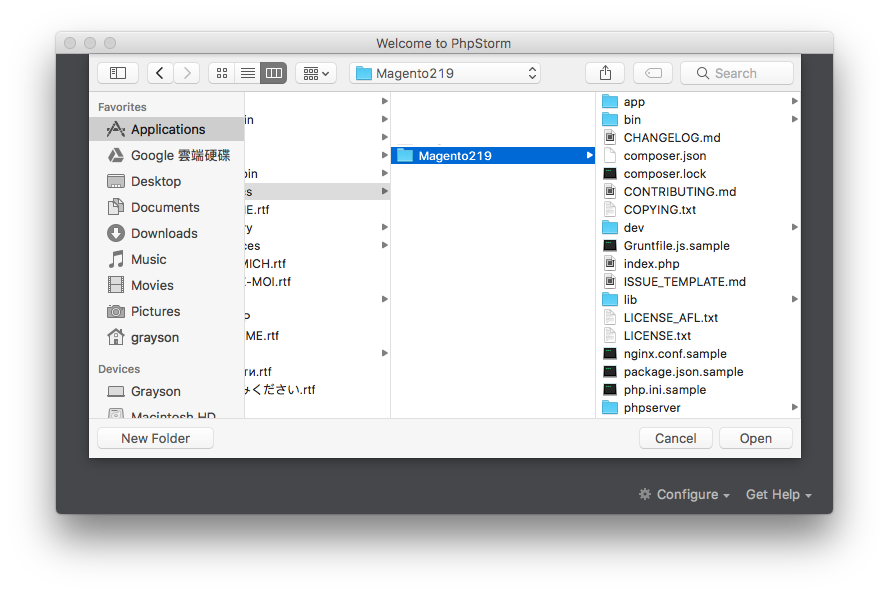Select Applications in Favorites sidebar
Screen dimensions: 889x594
pyautogui.click(x=167, y=129)
